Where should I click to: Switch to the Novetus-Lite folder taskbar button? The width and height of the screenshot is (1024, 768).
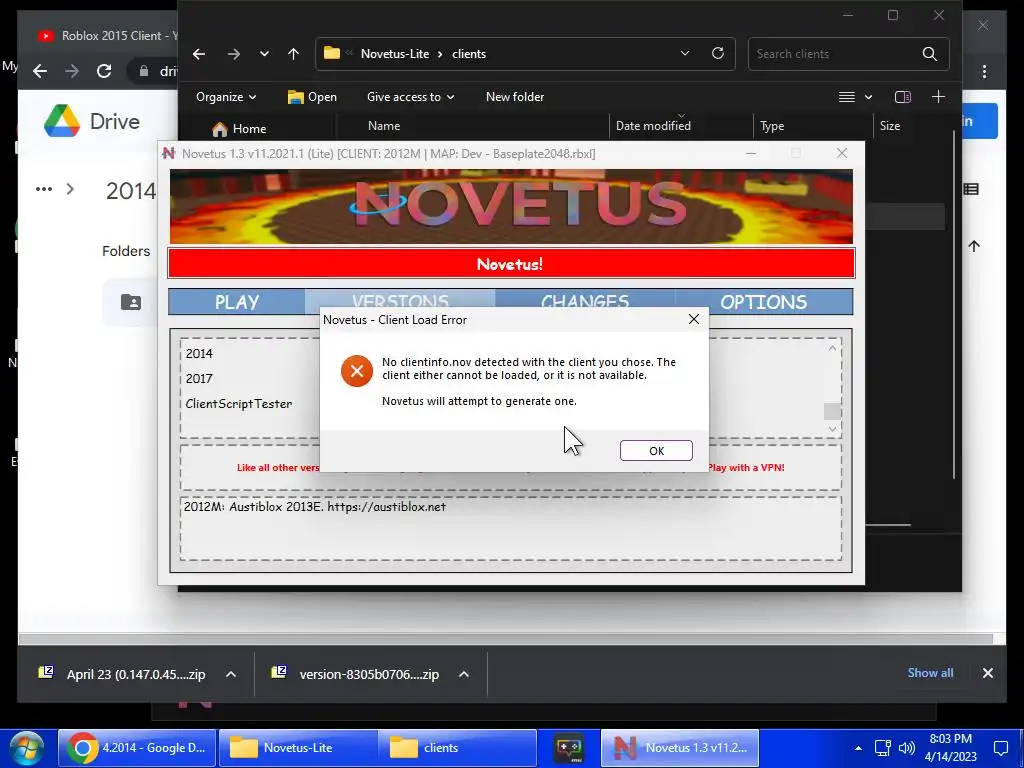(298, 748)
